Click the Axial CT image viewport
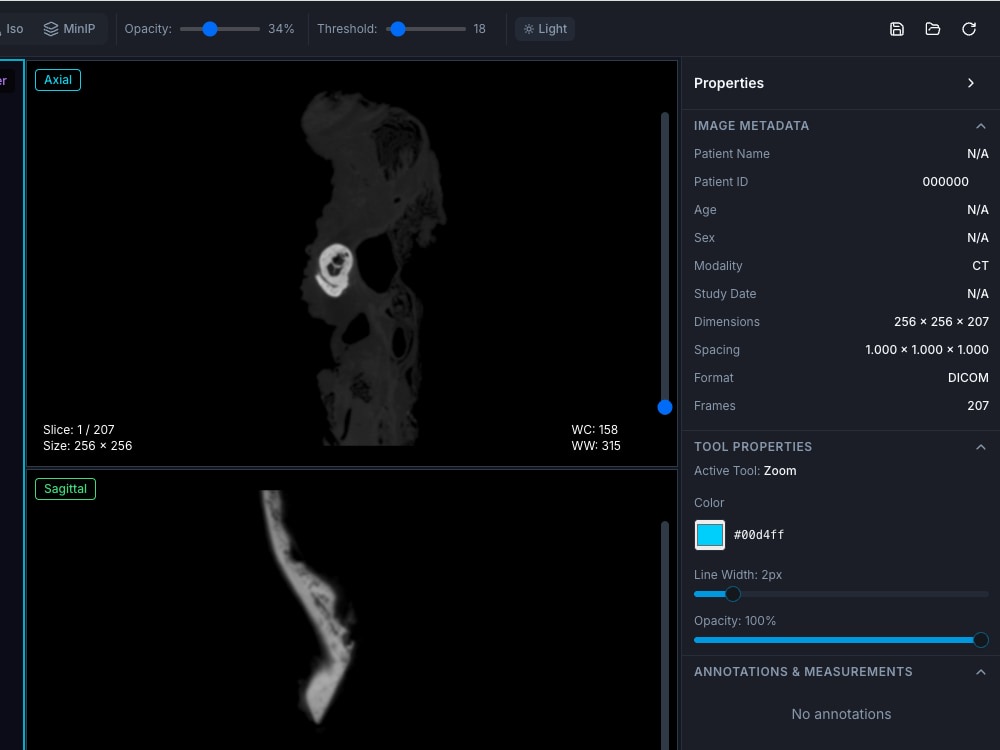This screenshot has width=1000, height=750. [351, 263]
